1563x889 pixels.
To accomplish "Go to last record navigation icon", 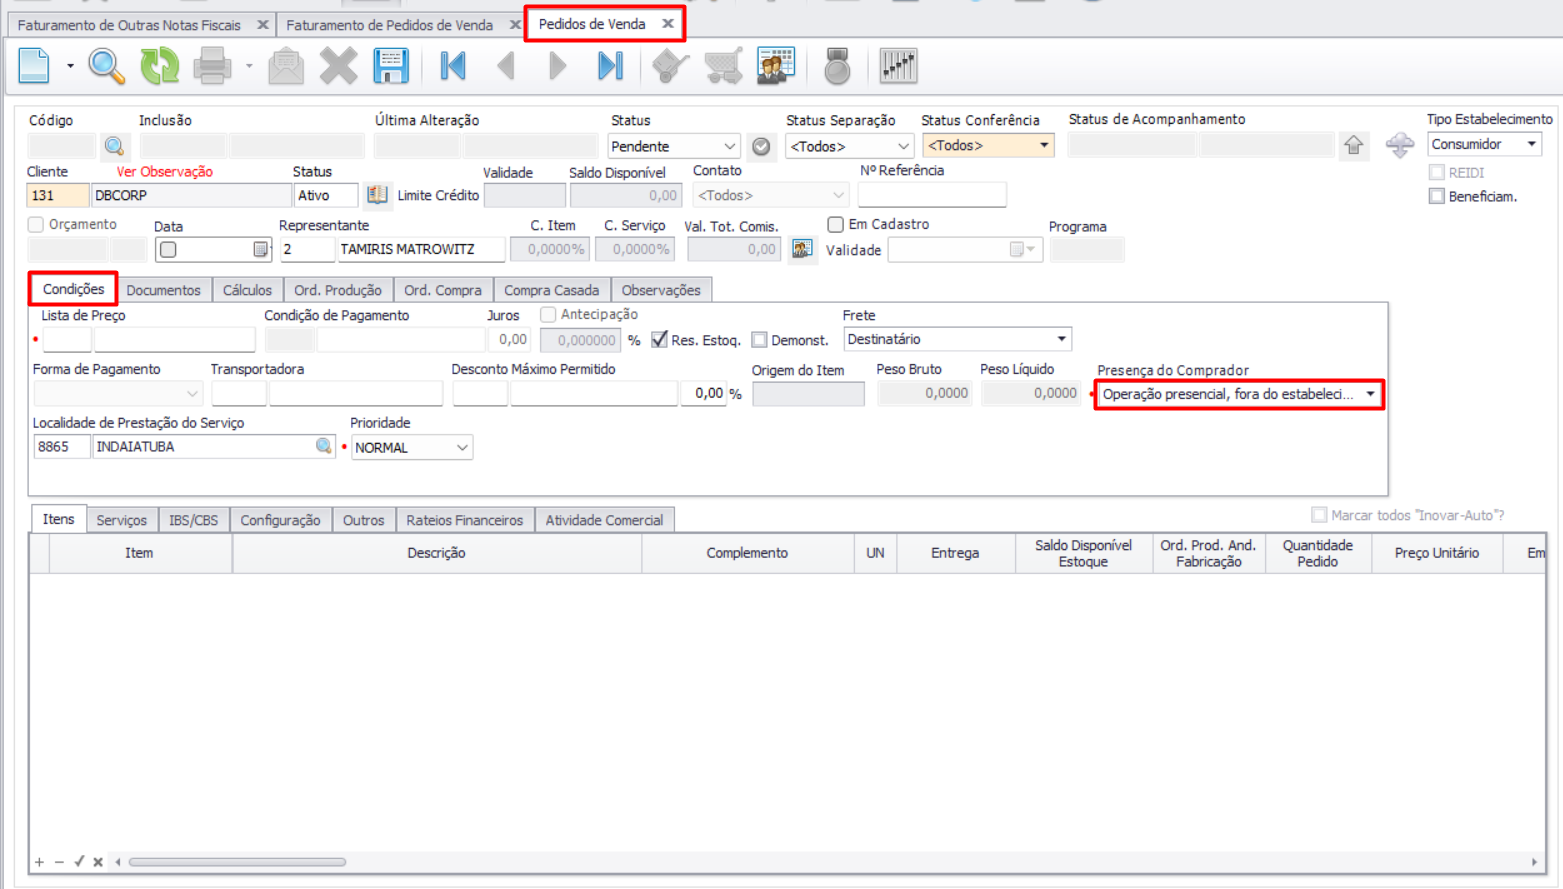I will (610, 66).
